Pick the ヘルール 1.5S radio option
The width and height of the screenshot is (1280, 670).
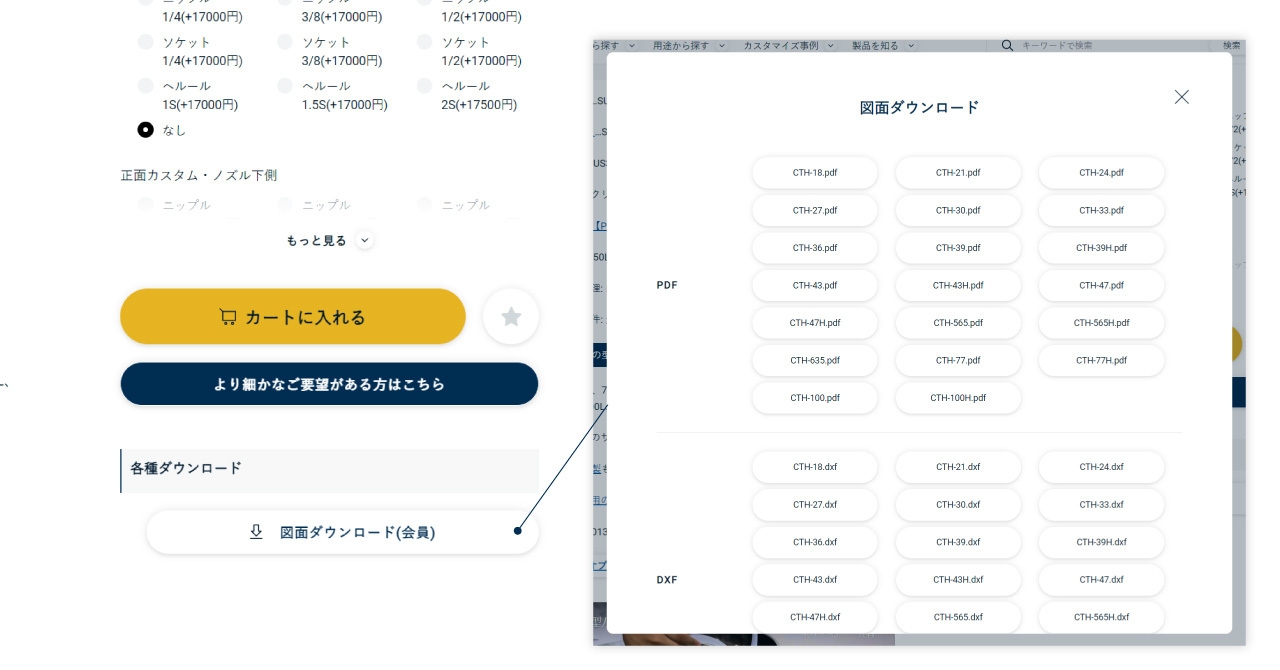click(285, 86)
